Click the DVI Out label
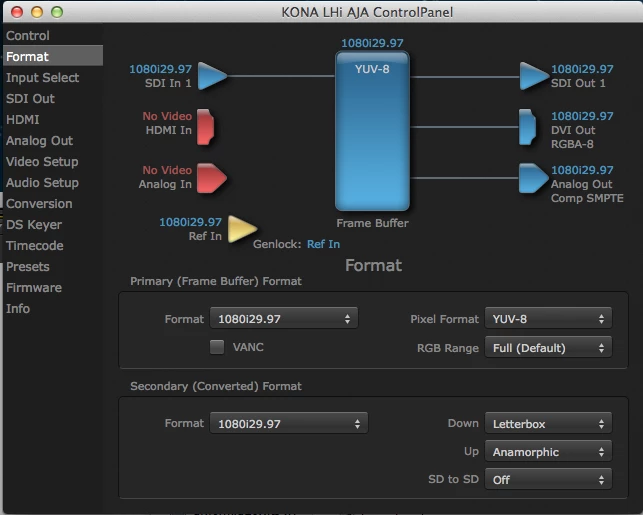The width and height of the screenshot is (643, 515). [573, 130]
